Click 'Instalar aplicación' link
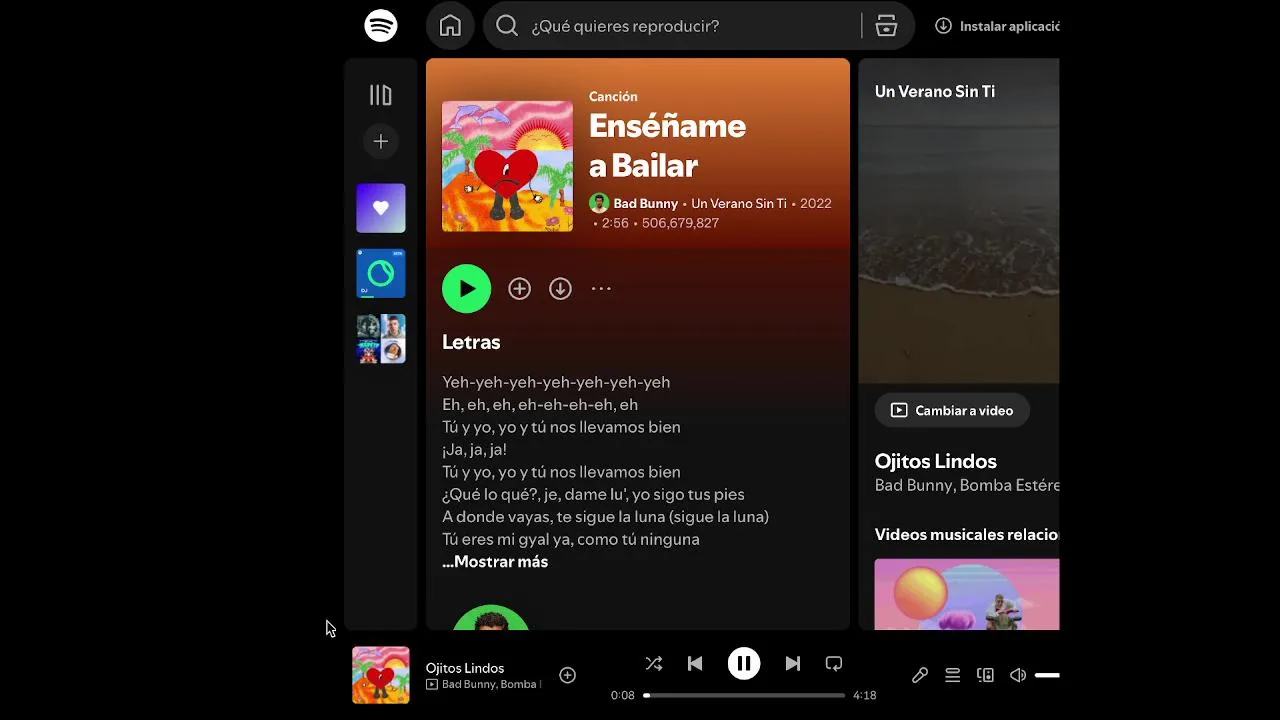The height and width of the screenshot is (720, 1280). [998, 26]
